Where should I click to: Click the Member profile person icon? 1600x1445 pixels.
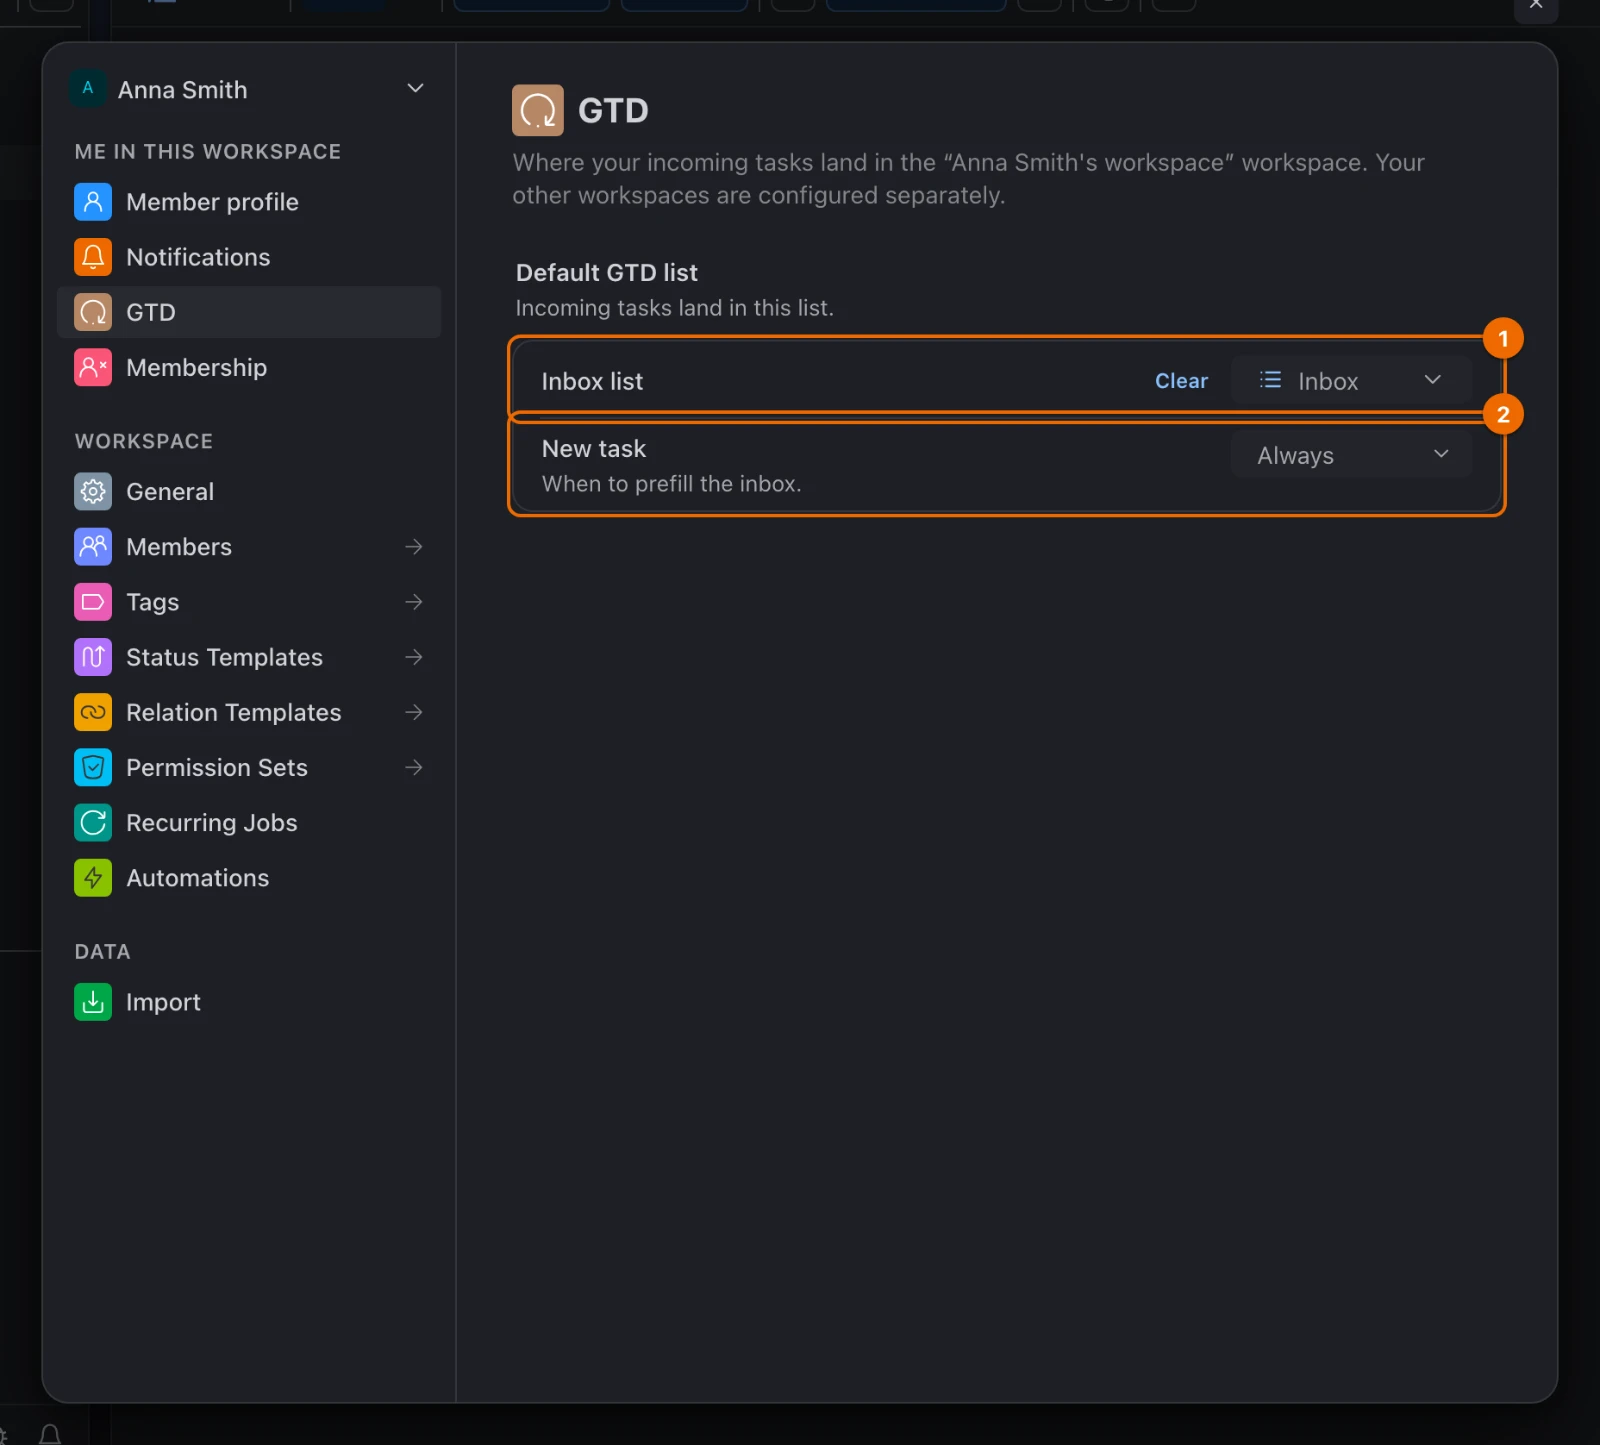pos(93,202)
